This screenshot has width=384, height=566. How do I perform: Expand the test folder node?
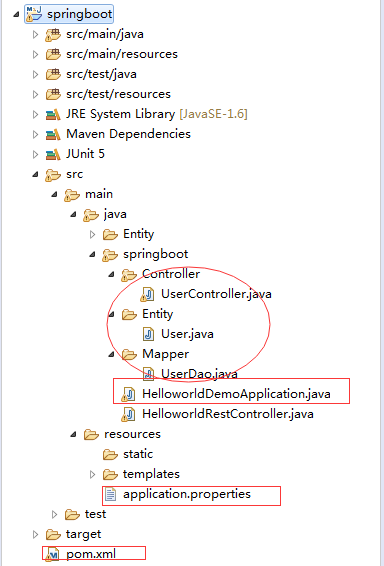[x=54, y=514]
